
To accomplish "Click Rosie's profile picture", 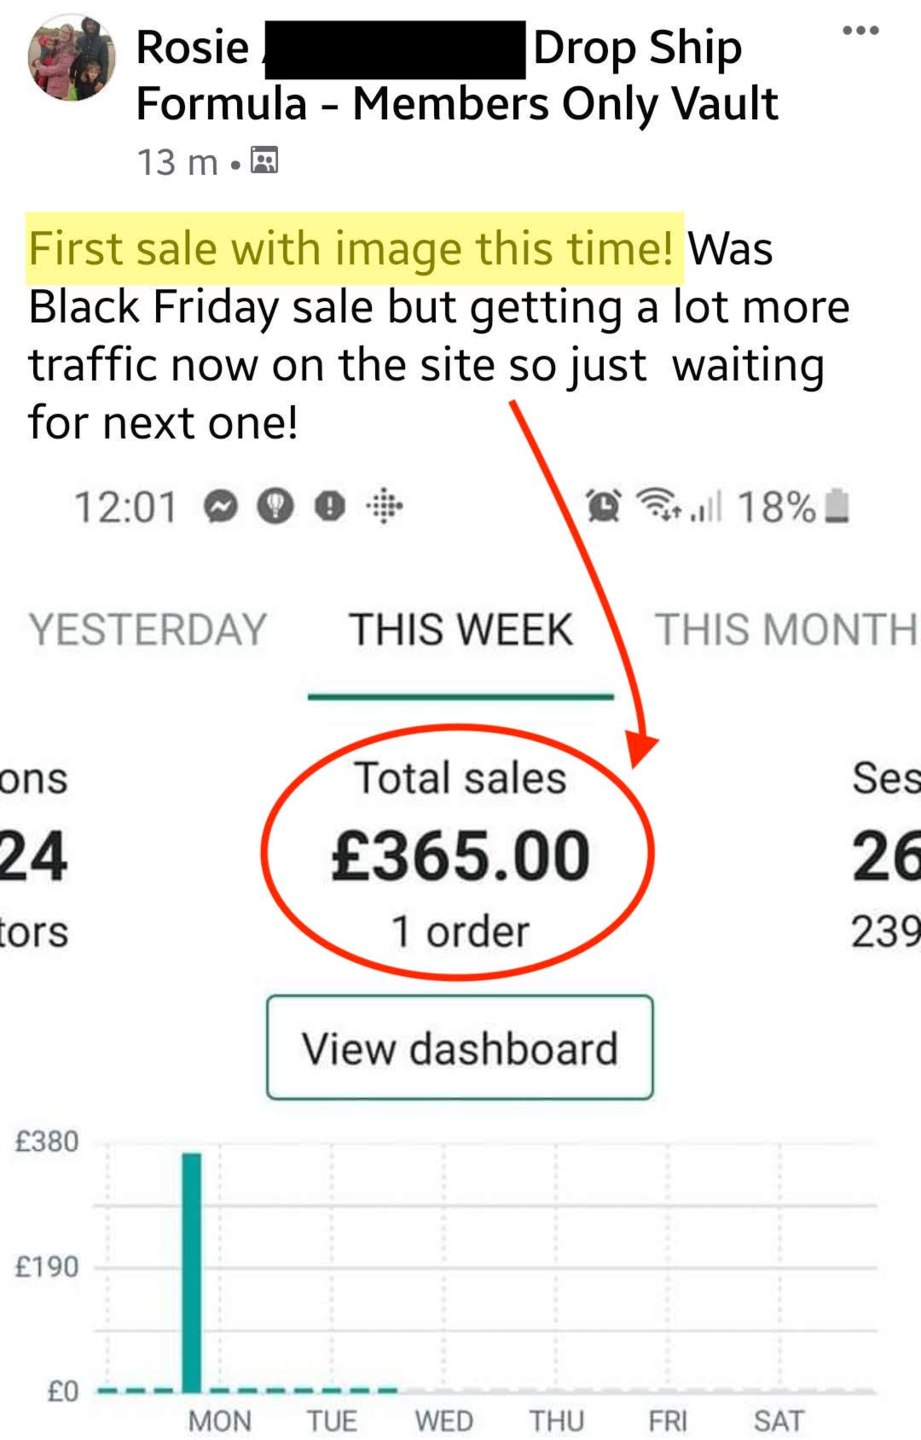I will [x=71, y=58].
